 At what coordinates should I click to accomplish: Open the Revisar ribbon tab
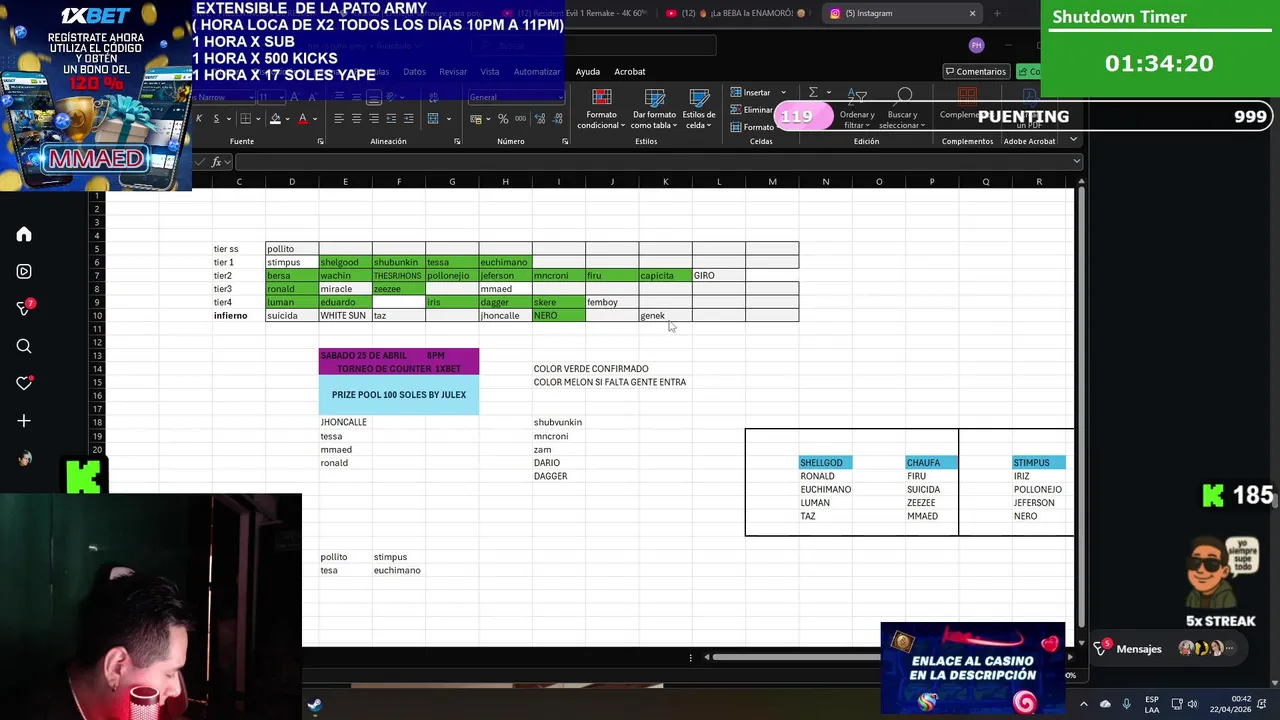(x=453, y=72)
